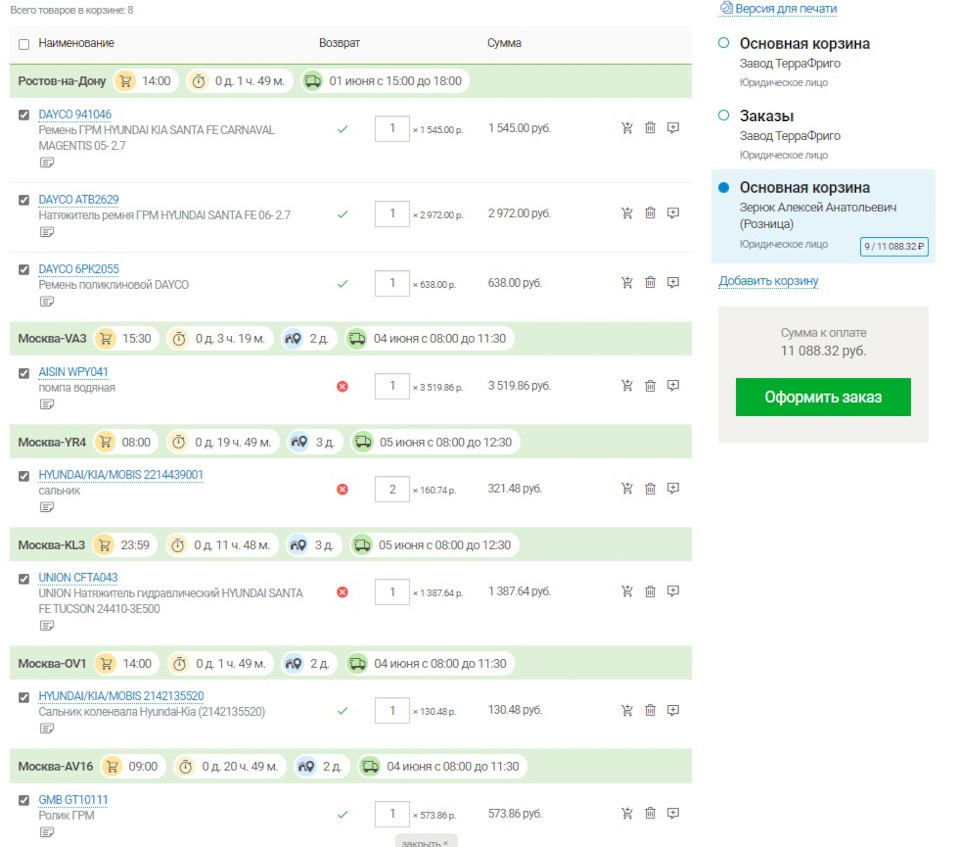Click quantity field for AISIN WPY041
This screenshot has height=847, width=960.
click(392, 386)
